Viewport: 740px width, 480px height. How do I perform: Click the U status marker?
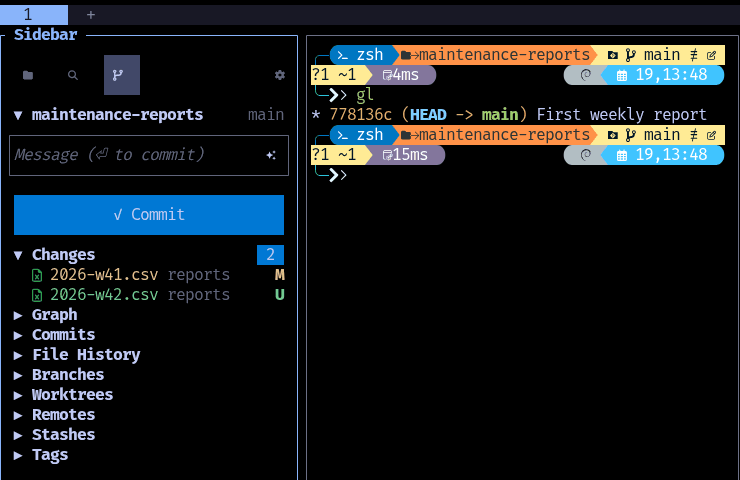[279, 295]
